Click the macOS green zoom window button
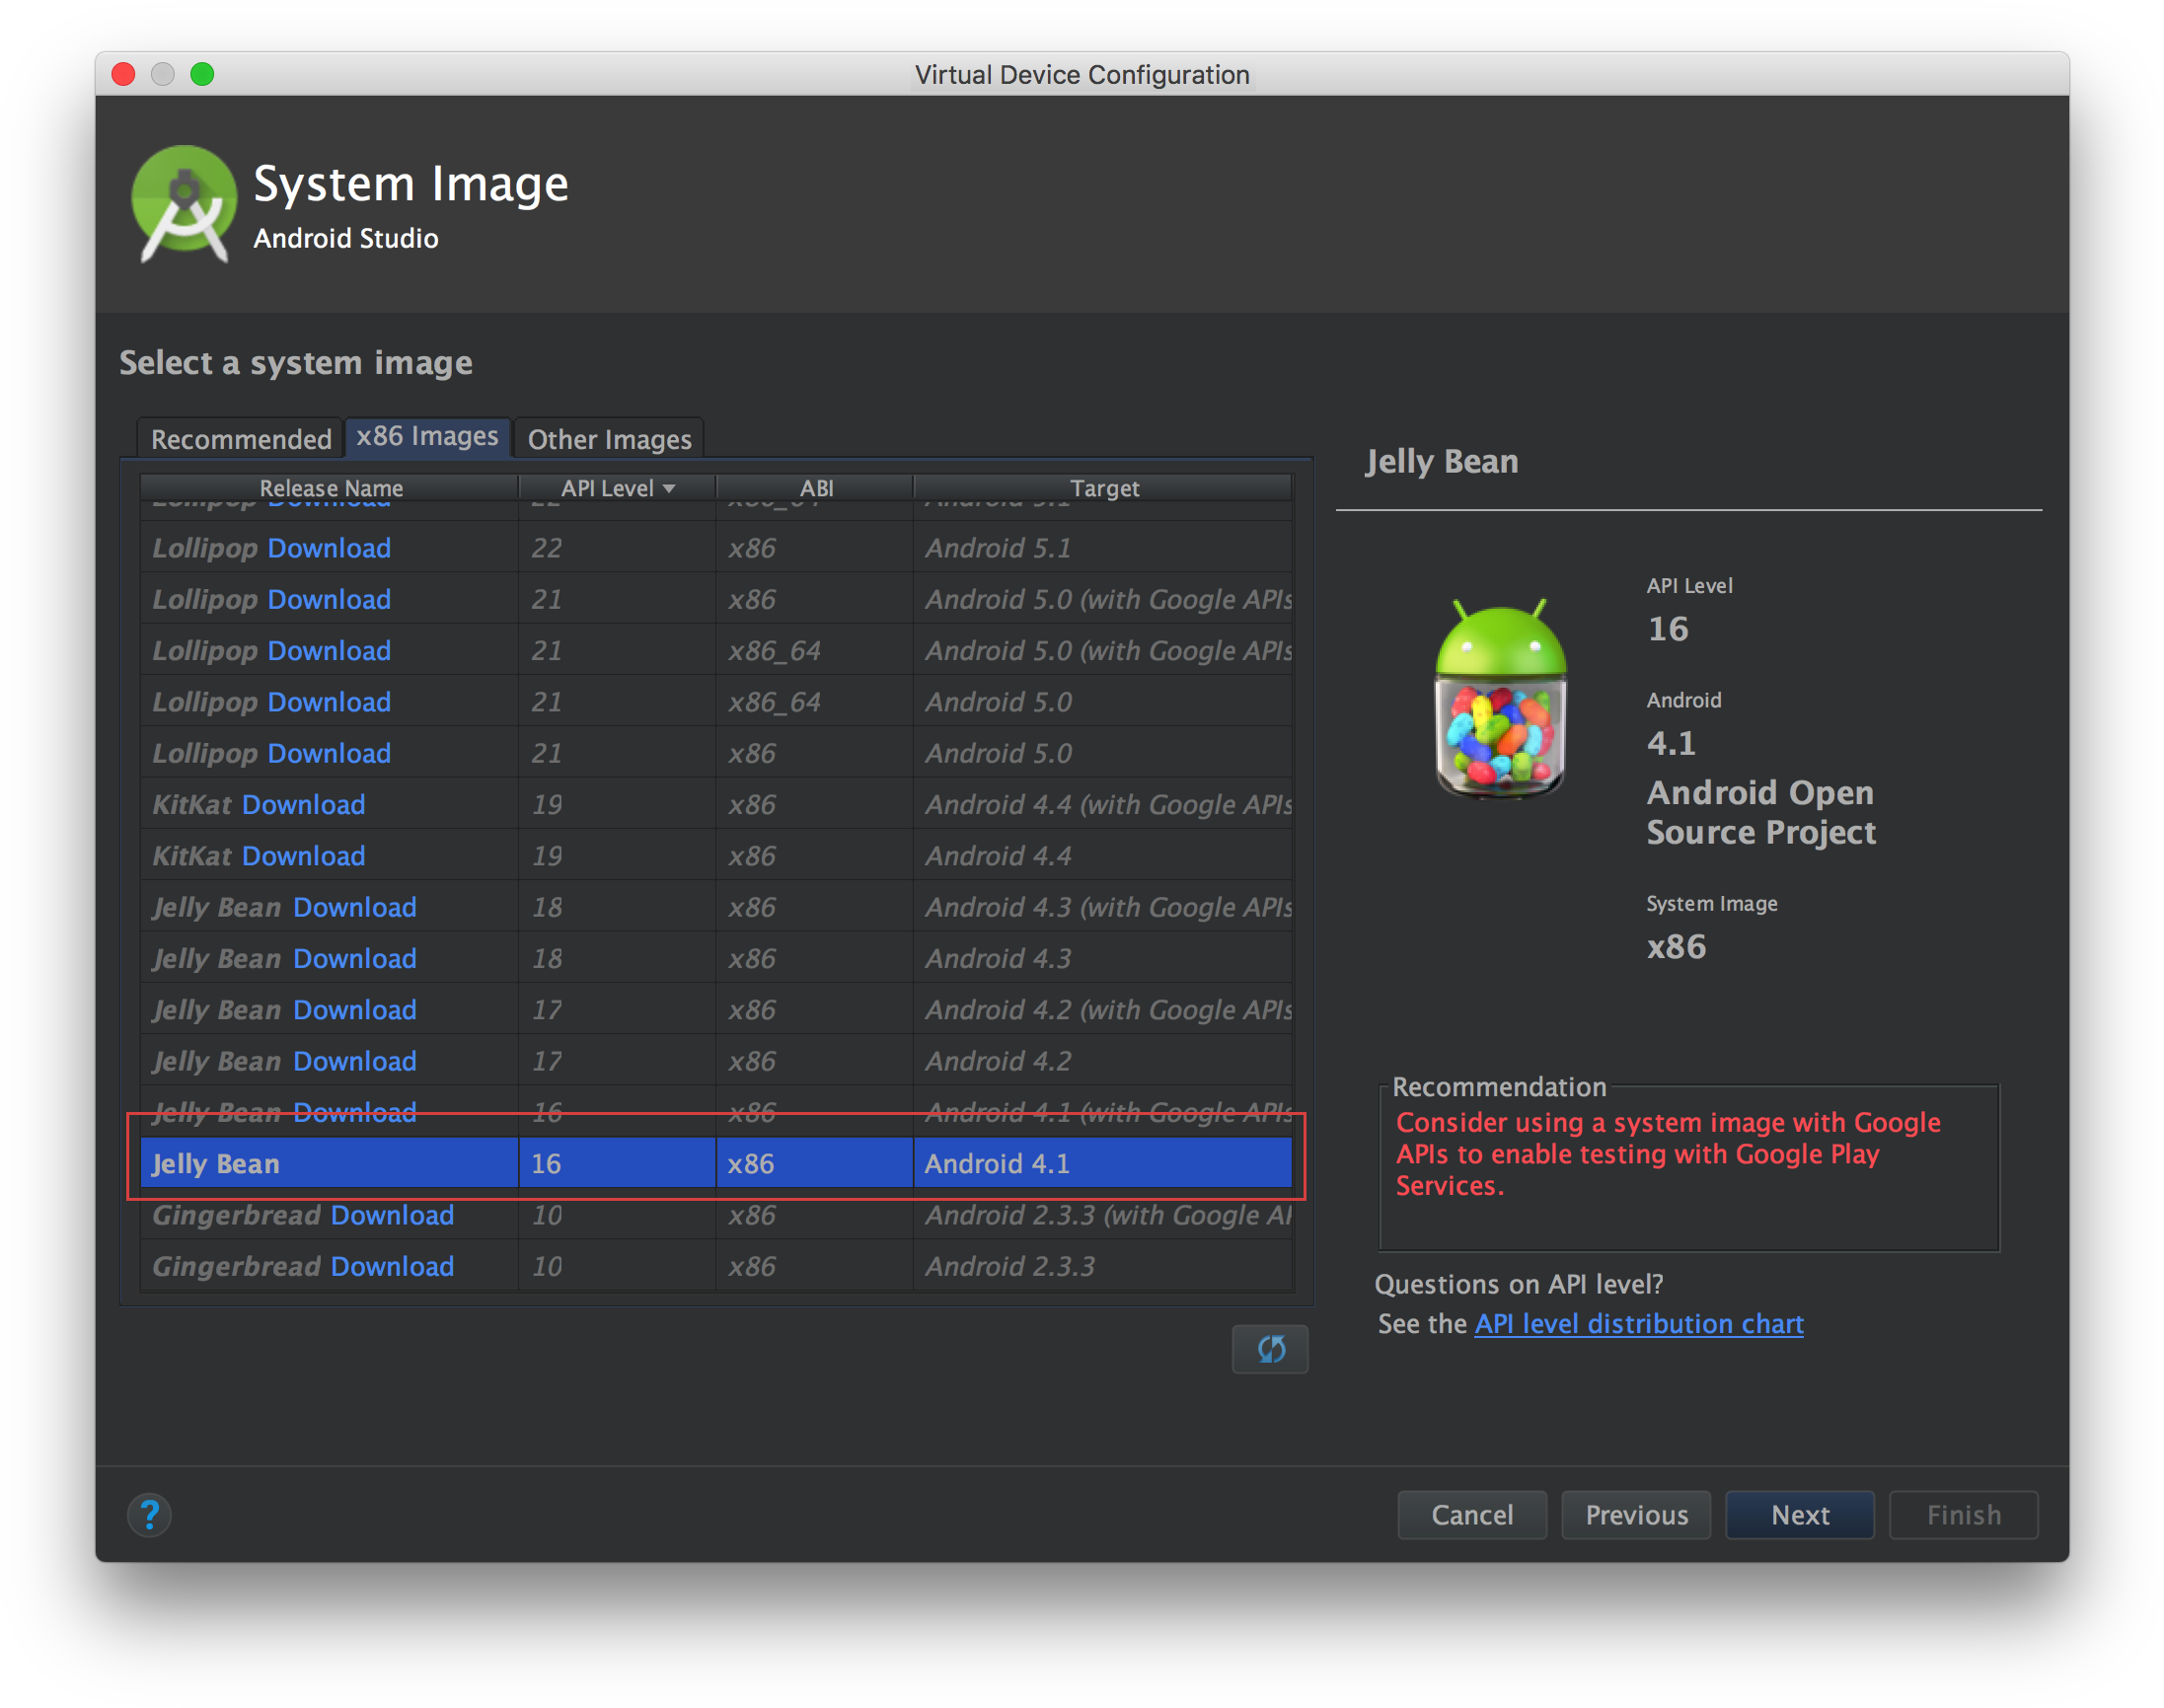This screenshot has width=2164, height=1708. (202, 74)
